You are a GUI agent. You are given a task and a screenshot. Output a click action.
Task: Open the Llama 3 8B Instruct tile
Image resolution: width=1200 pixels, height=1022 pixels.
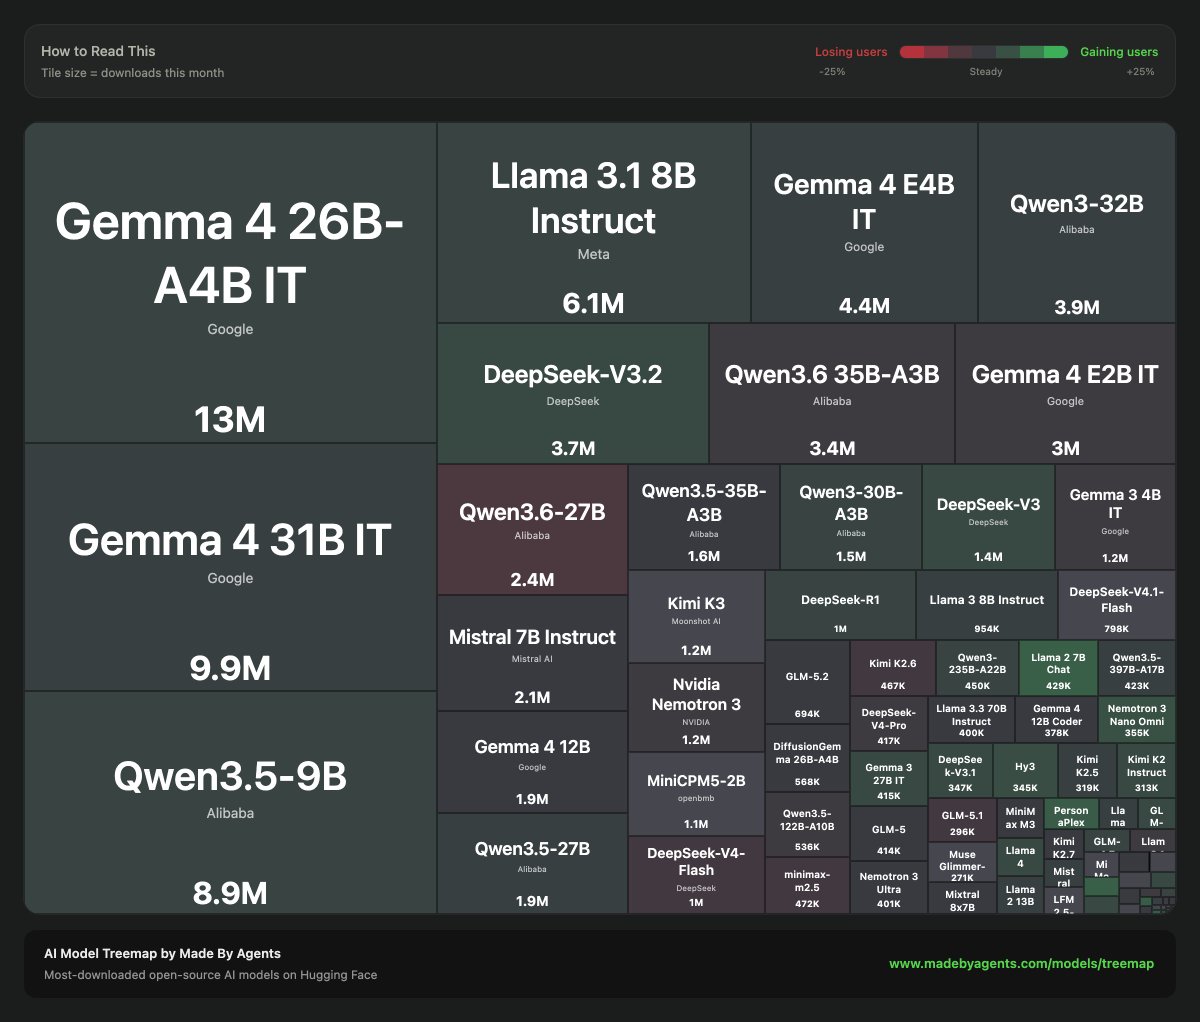(x=986, y=605)
